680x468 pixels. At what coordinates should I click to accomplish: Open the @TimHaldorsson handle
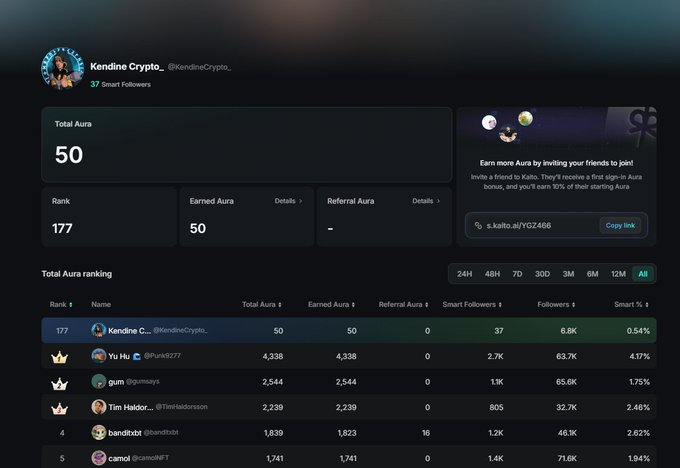click(x=181, y=407)
